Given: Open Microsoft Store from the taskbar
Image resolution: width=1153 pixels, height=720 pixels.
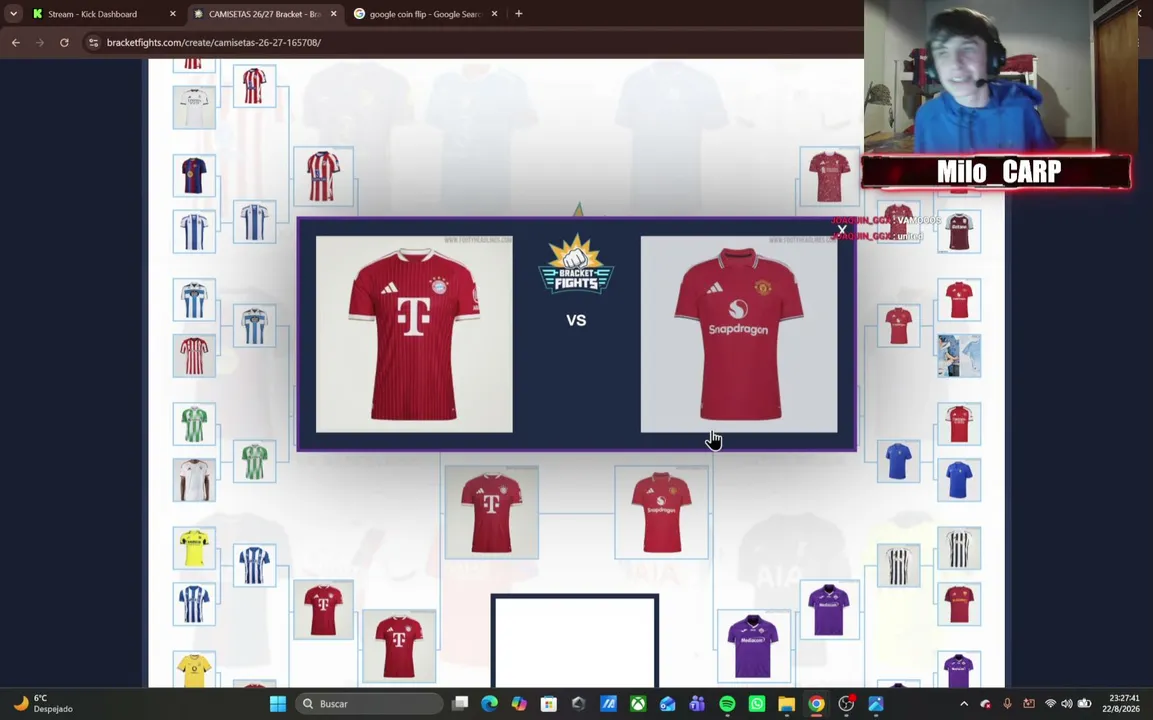Looking at the screenshot, I should tap(549, 704).
